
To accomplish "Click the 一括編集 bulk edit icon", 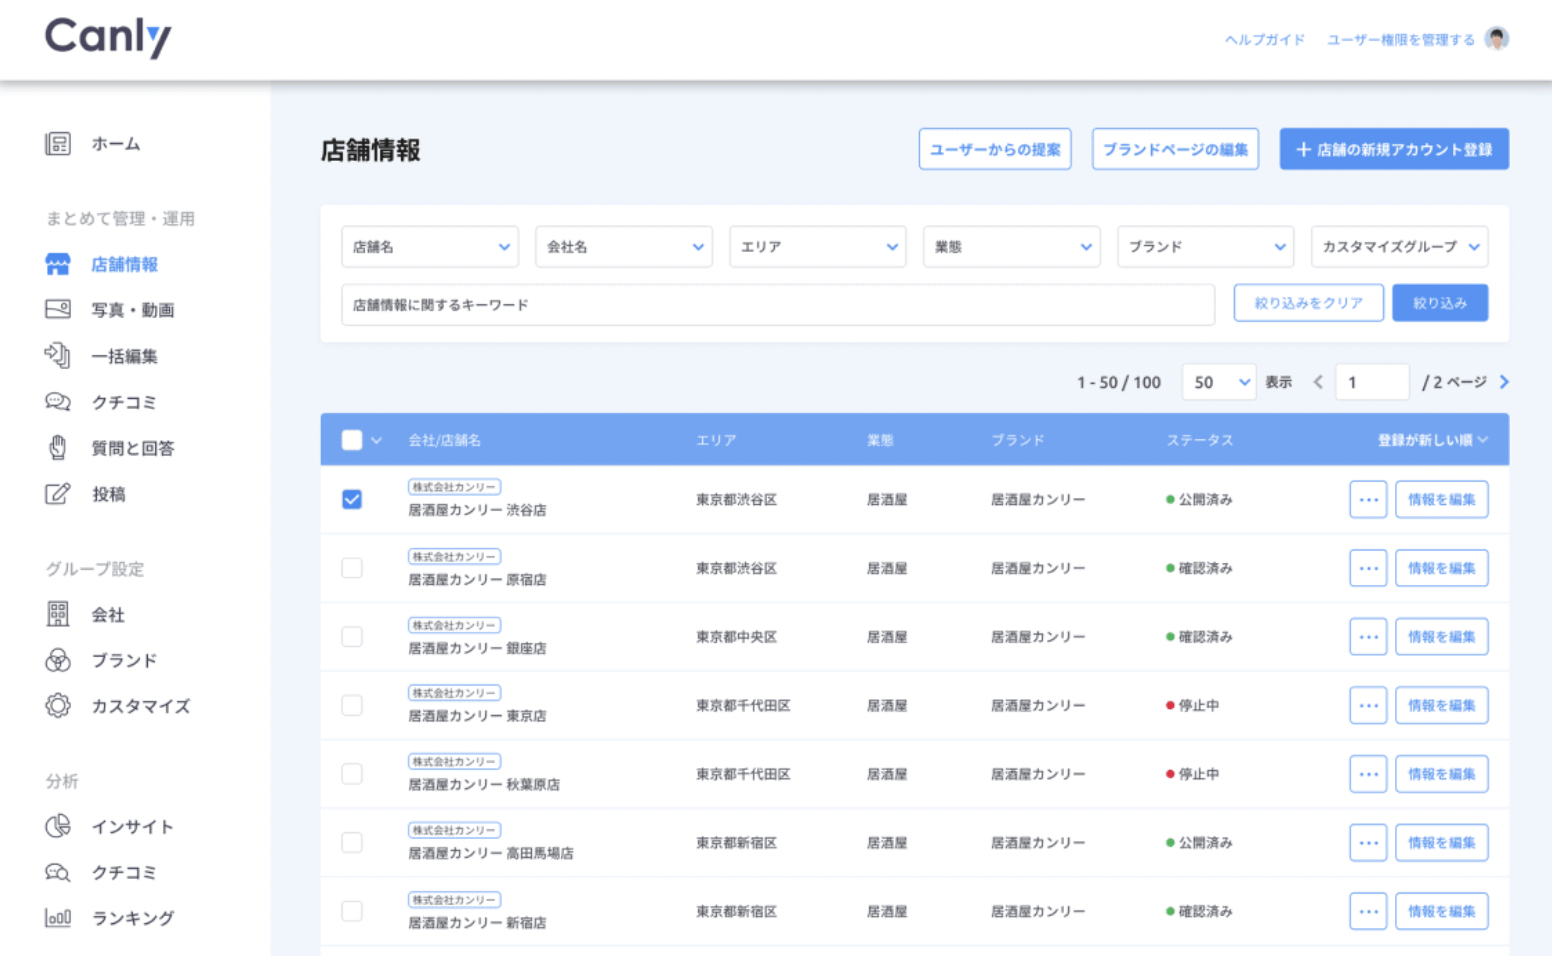I will point(58,356).
